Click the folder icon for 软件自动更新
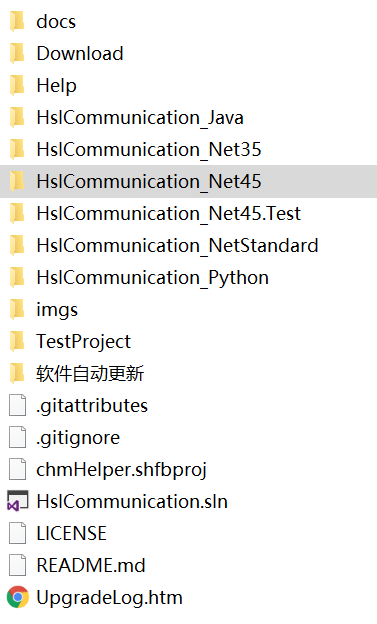The width and height of the screenshot is (377, 624). pyautogui.click(x=17, y=373)
